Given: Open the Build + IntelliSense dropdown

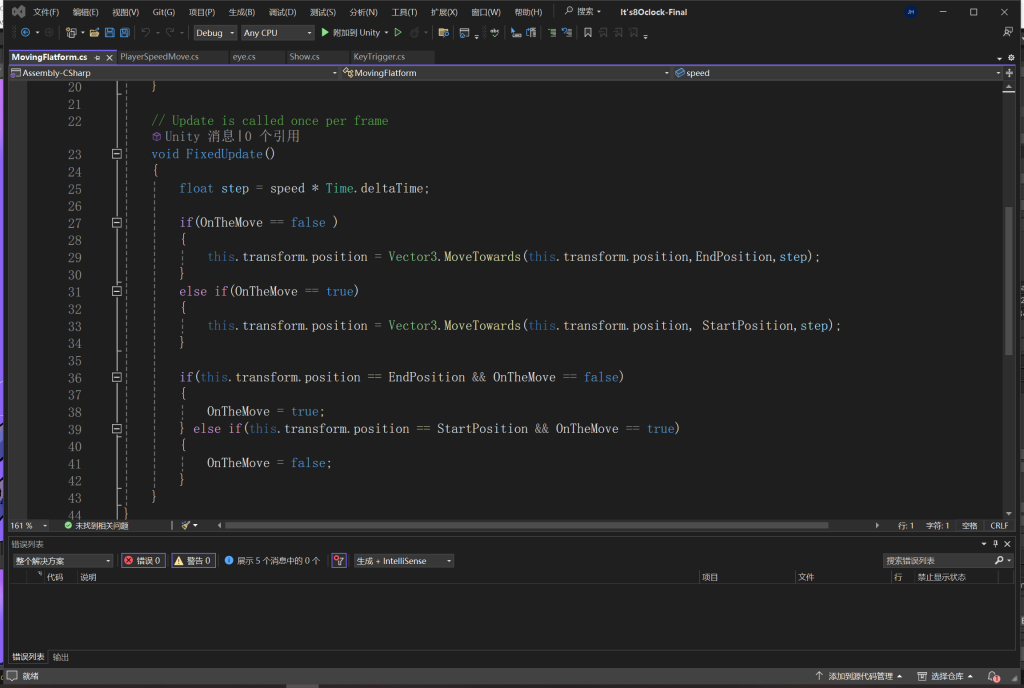Looking at the screenshot, I should point(404,561).
